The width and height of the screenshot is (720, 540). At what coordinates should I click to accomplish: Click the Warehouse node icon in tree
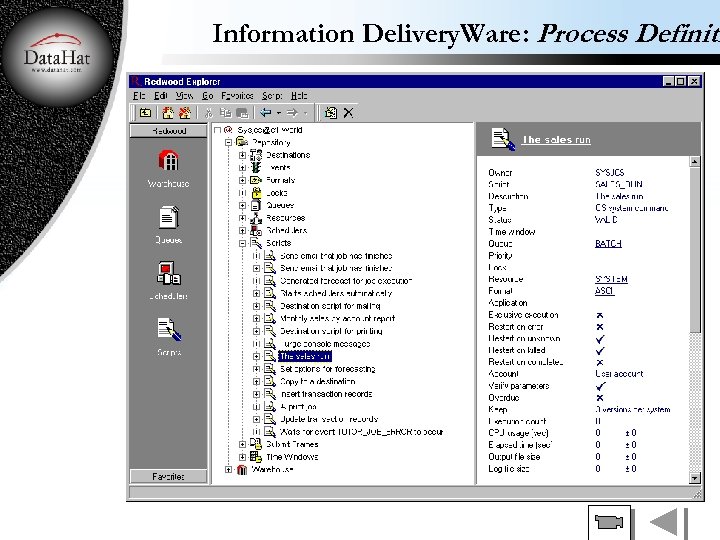242,469
